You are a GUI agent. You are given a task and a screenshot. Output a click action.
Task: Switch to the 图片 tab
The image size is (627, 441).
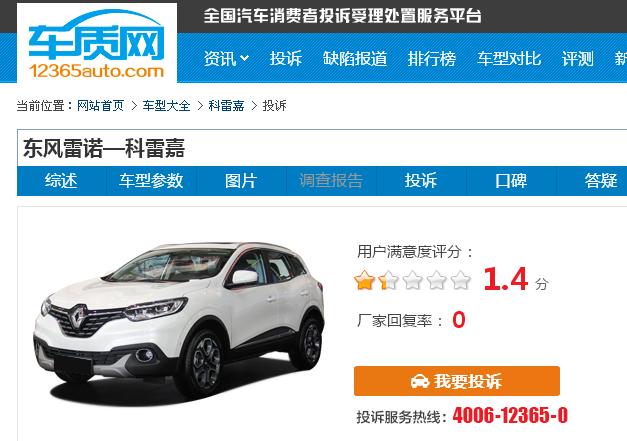241,181
